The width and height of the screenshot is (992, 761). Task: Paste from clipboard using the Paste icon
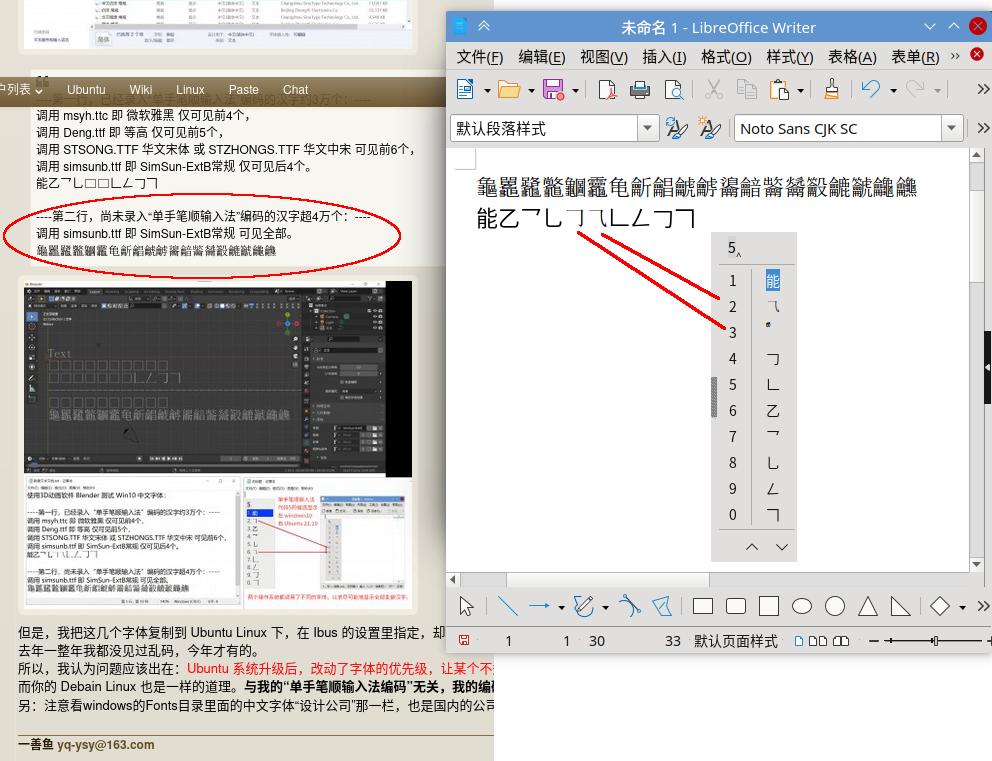[x=779, y=90]
